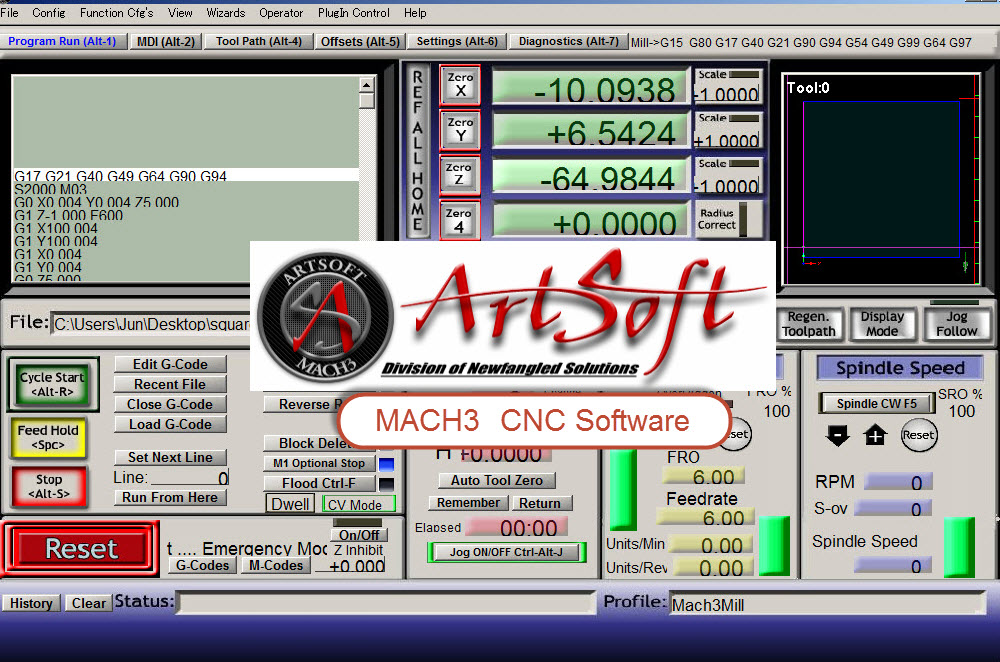Image resolution: width=1000 pixels, height=662 pixels.
Task: Click the Flood Ctrl-F indicator LED
Action: (386, 484)
